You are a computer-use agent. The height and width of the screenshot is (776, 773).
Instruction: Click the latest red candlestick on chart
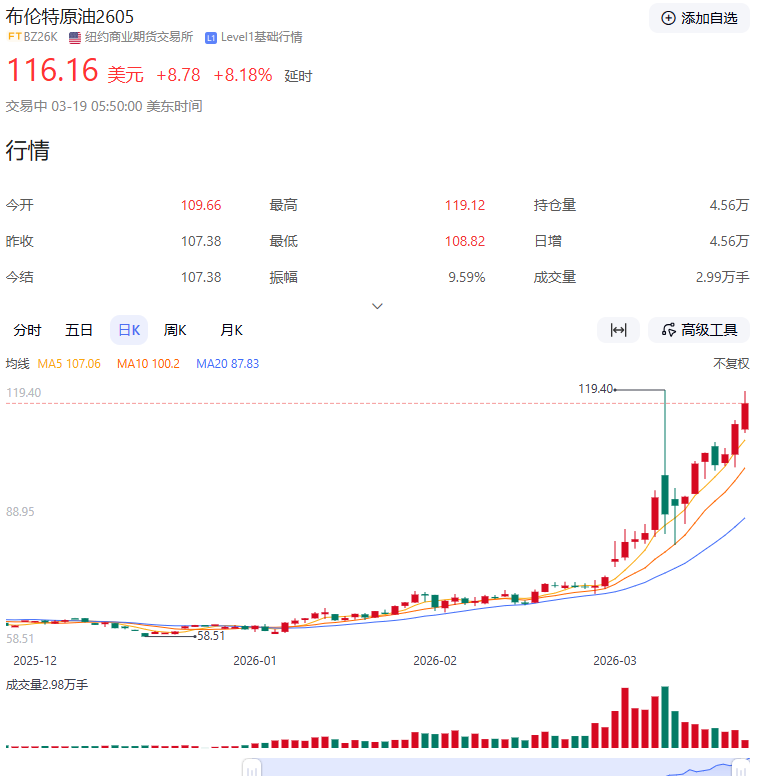click(x=745, y=416)
